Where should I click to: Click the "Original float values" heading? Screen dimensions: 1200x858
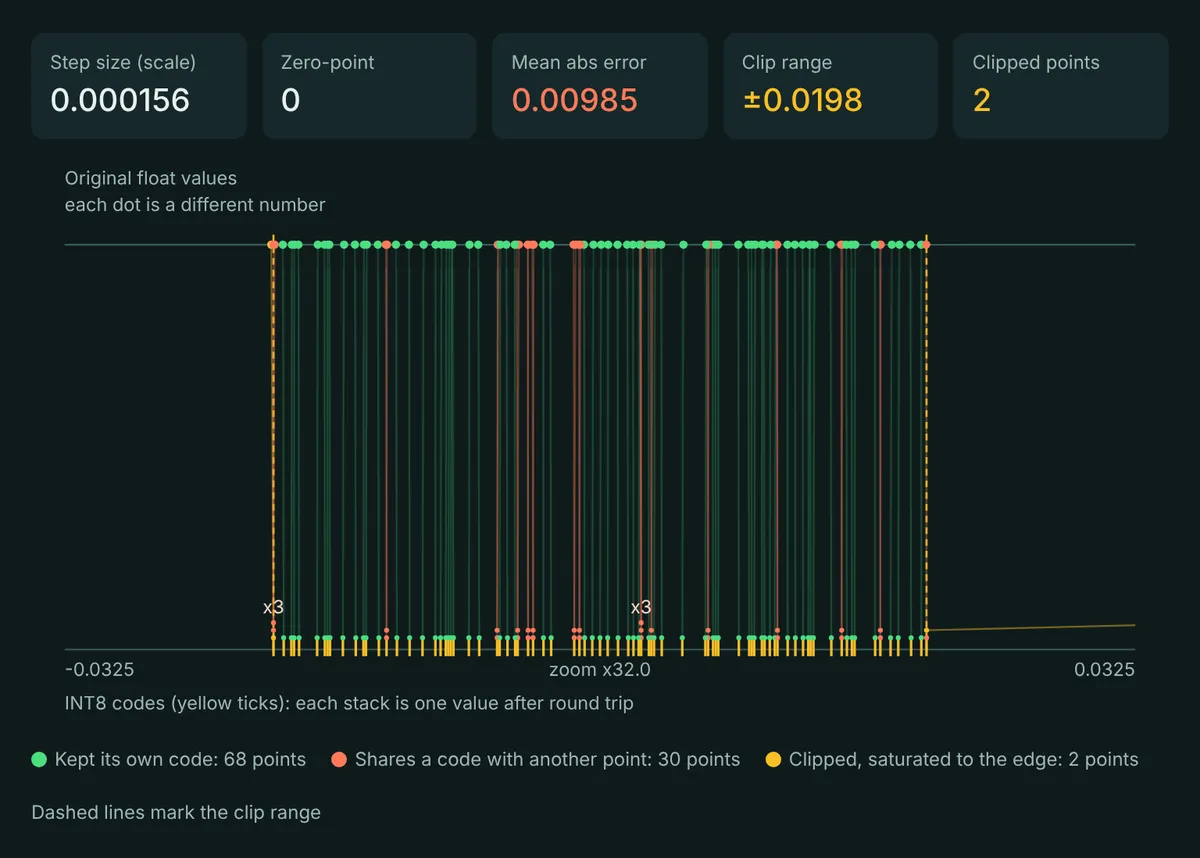(151, 178)
